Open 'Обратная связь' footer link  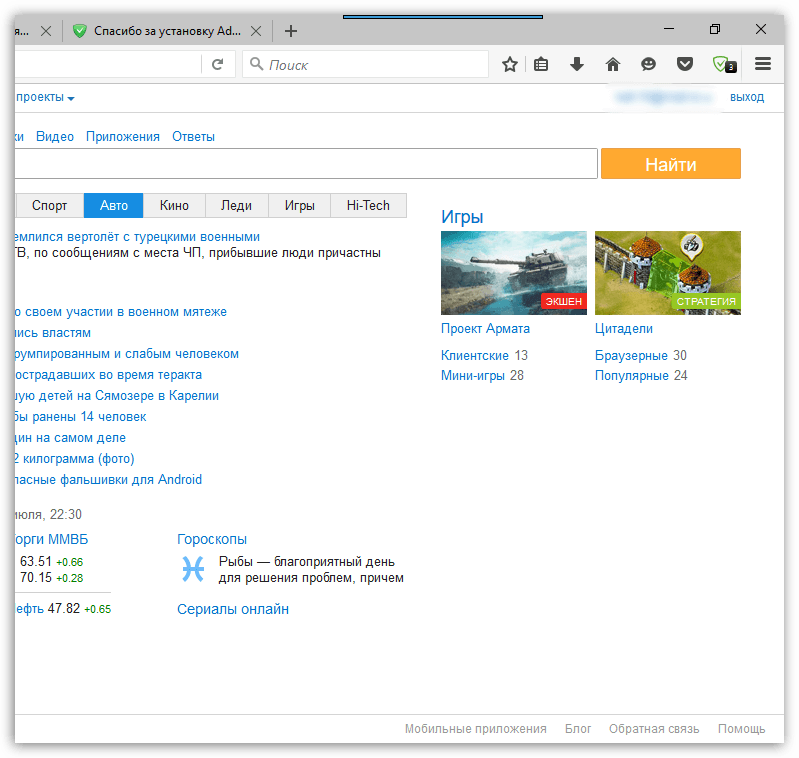pos(654,728)
